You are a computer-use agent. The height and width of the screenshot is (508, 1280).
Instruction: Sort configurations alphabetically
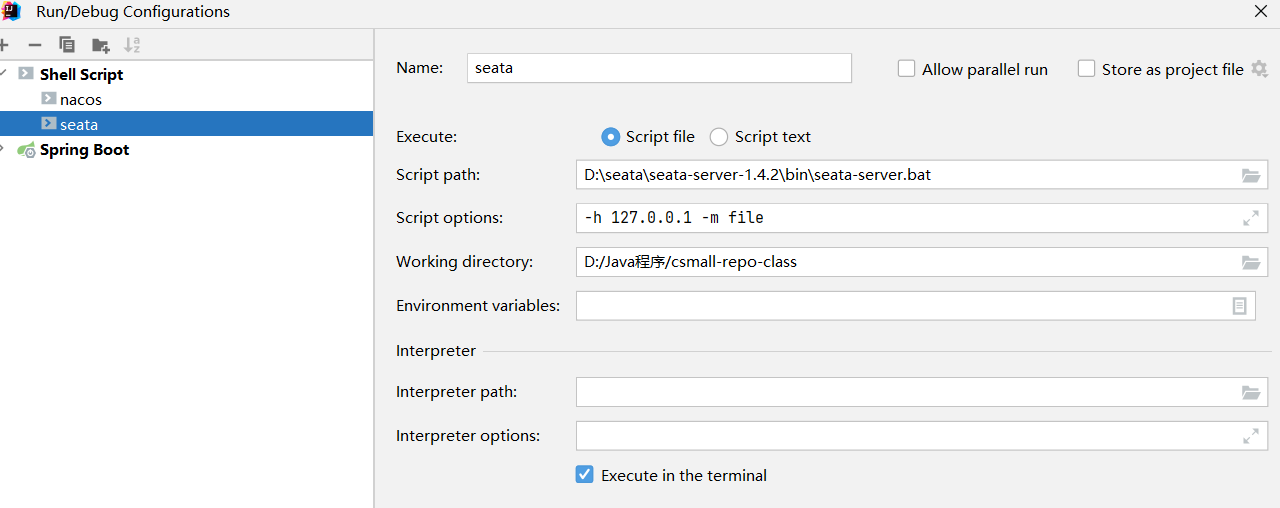132,45
